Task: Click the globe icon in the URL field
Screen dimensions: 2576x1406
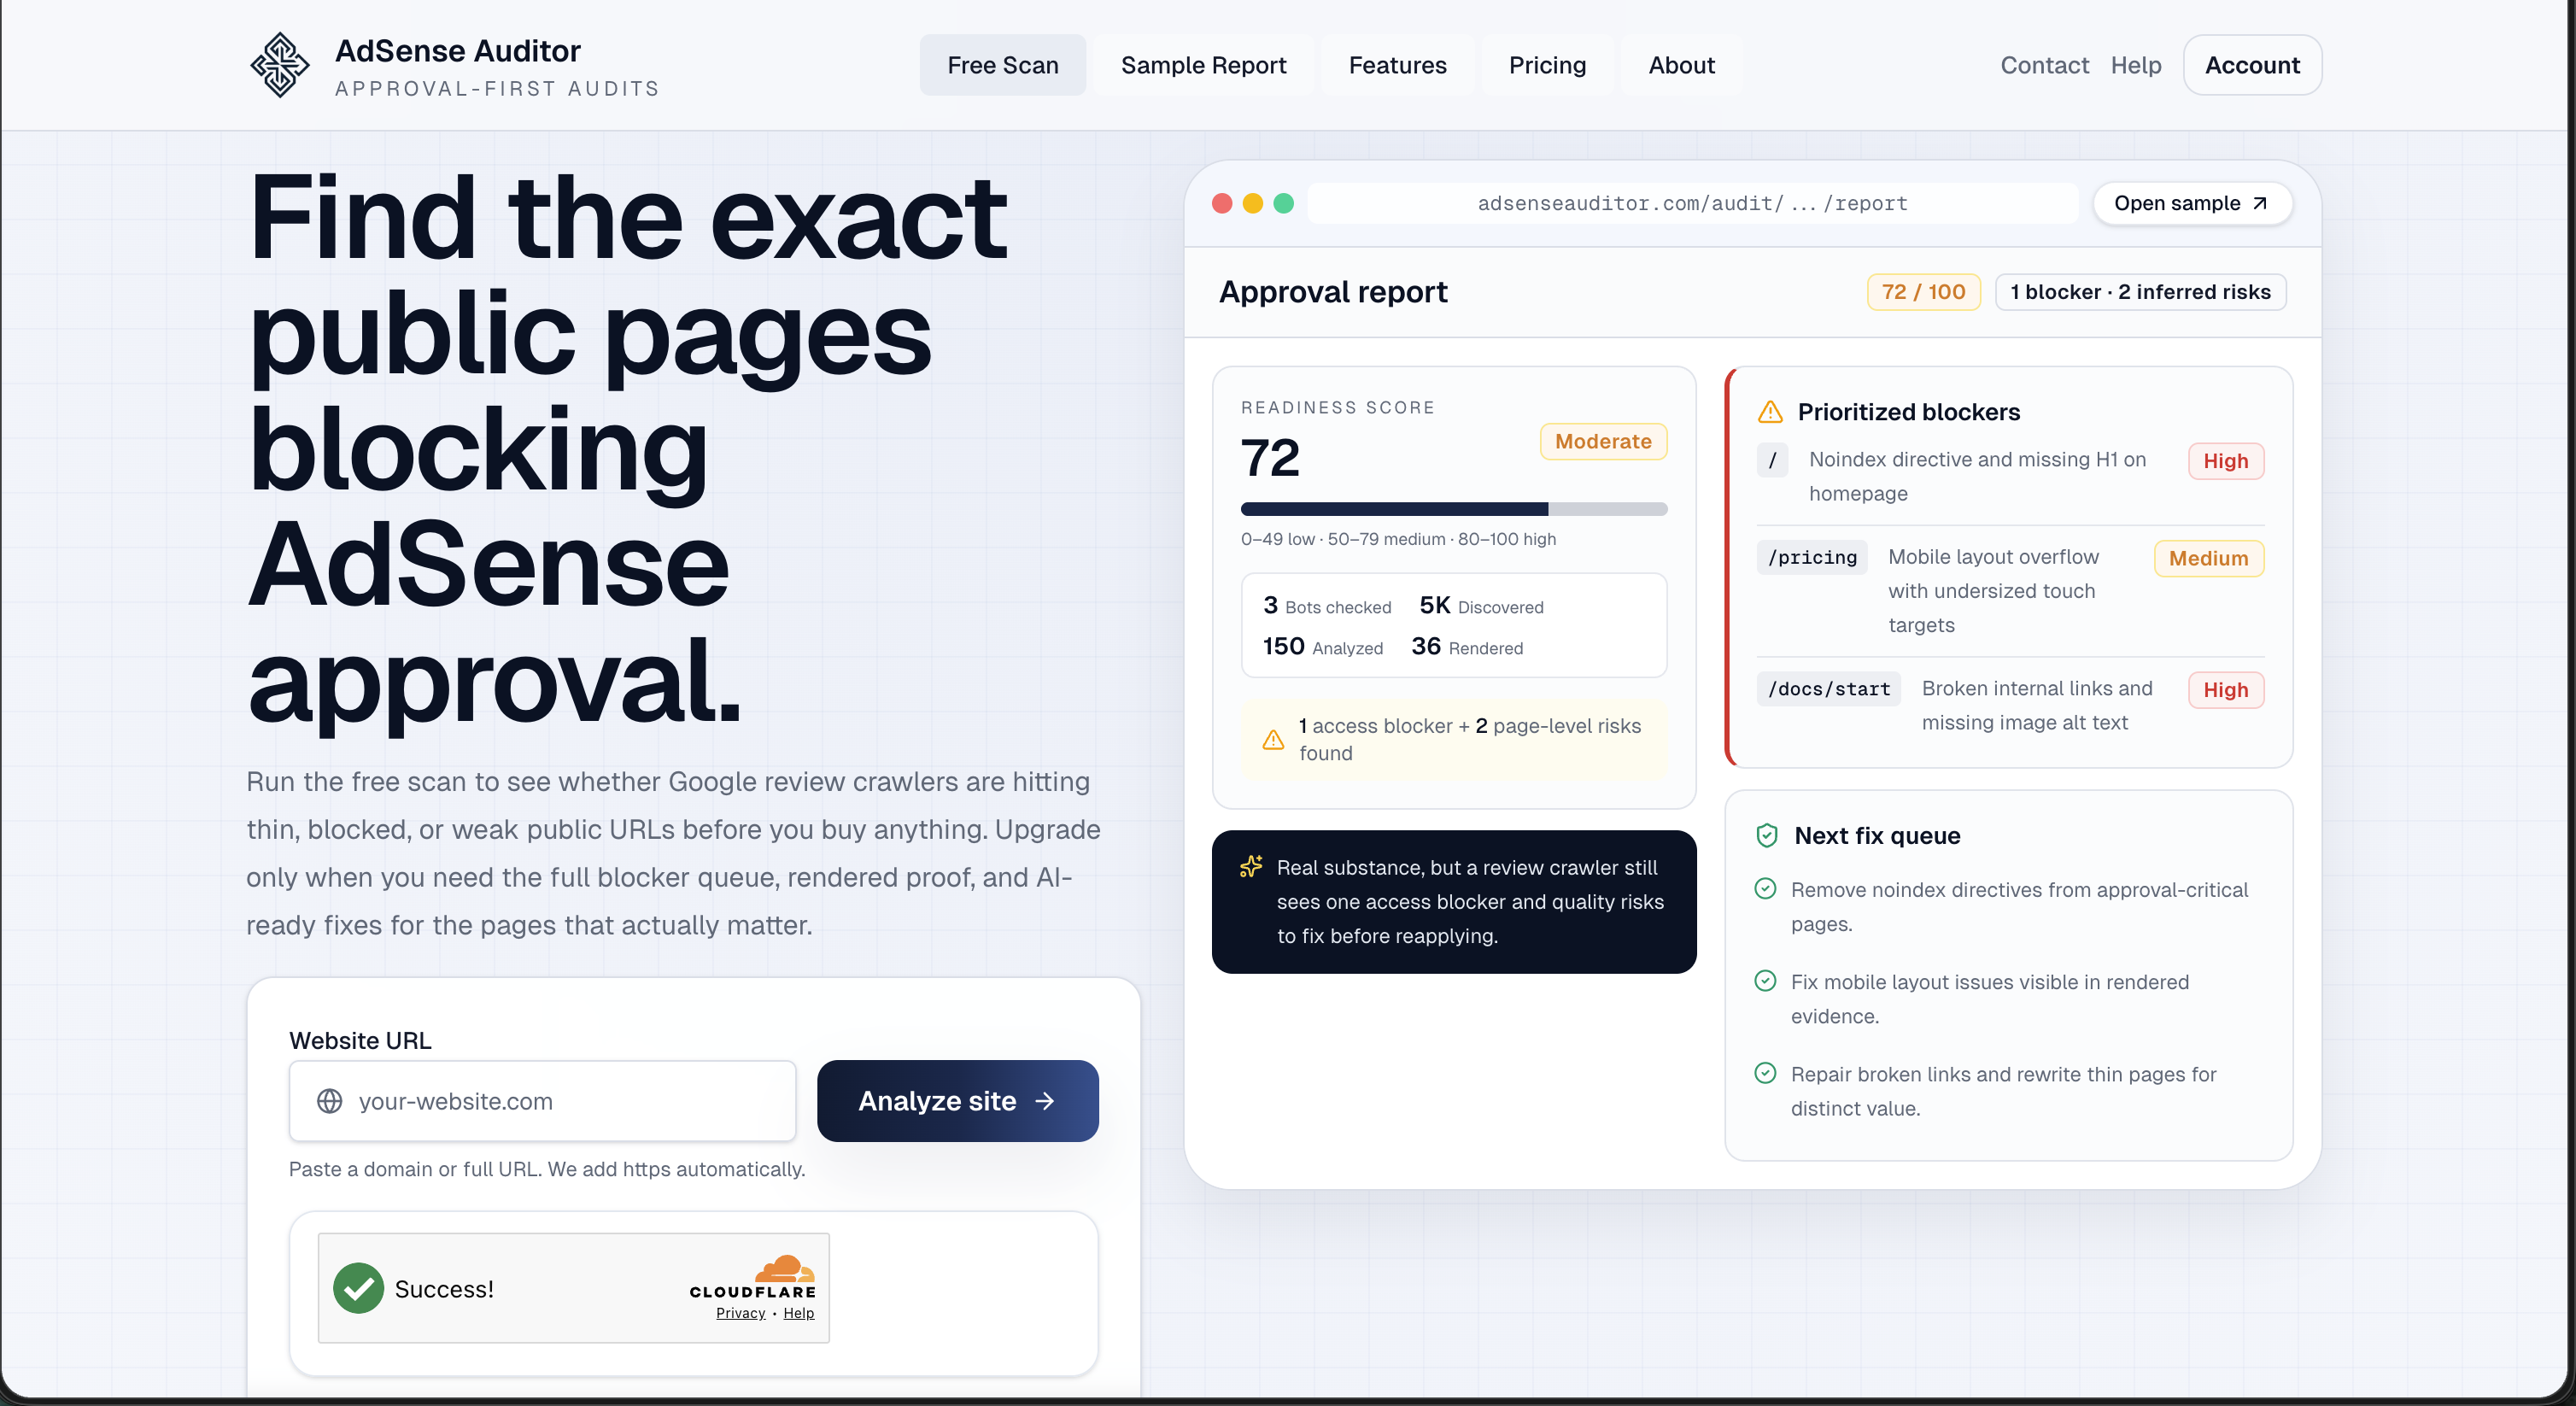Action: click(331, 1101)
